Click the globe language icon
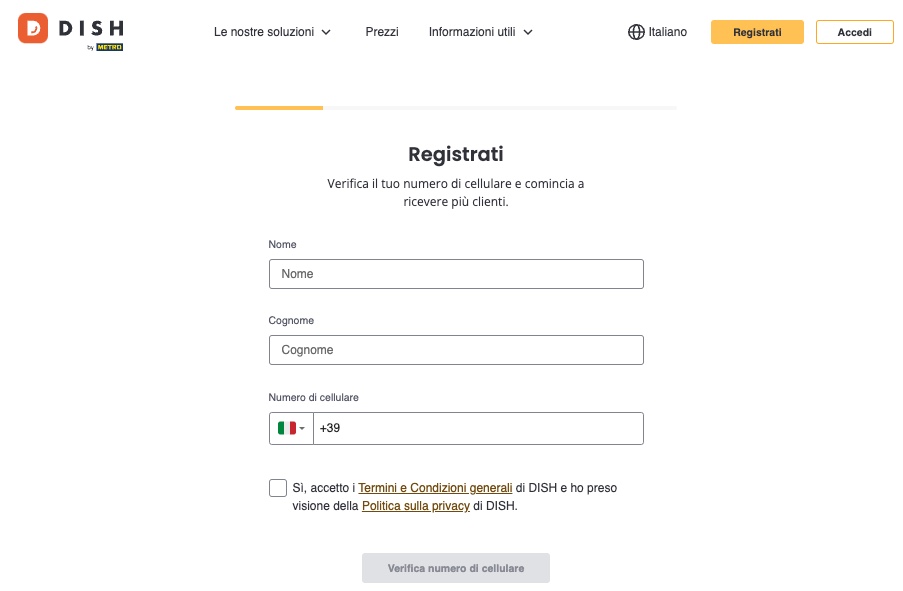 pos(636,32)
